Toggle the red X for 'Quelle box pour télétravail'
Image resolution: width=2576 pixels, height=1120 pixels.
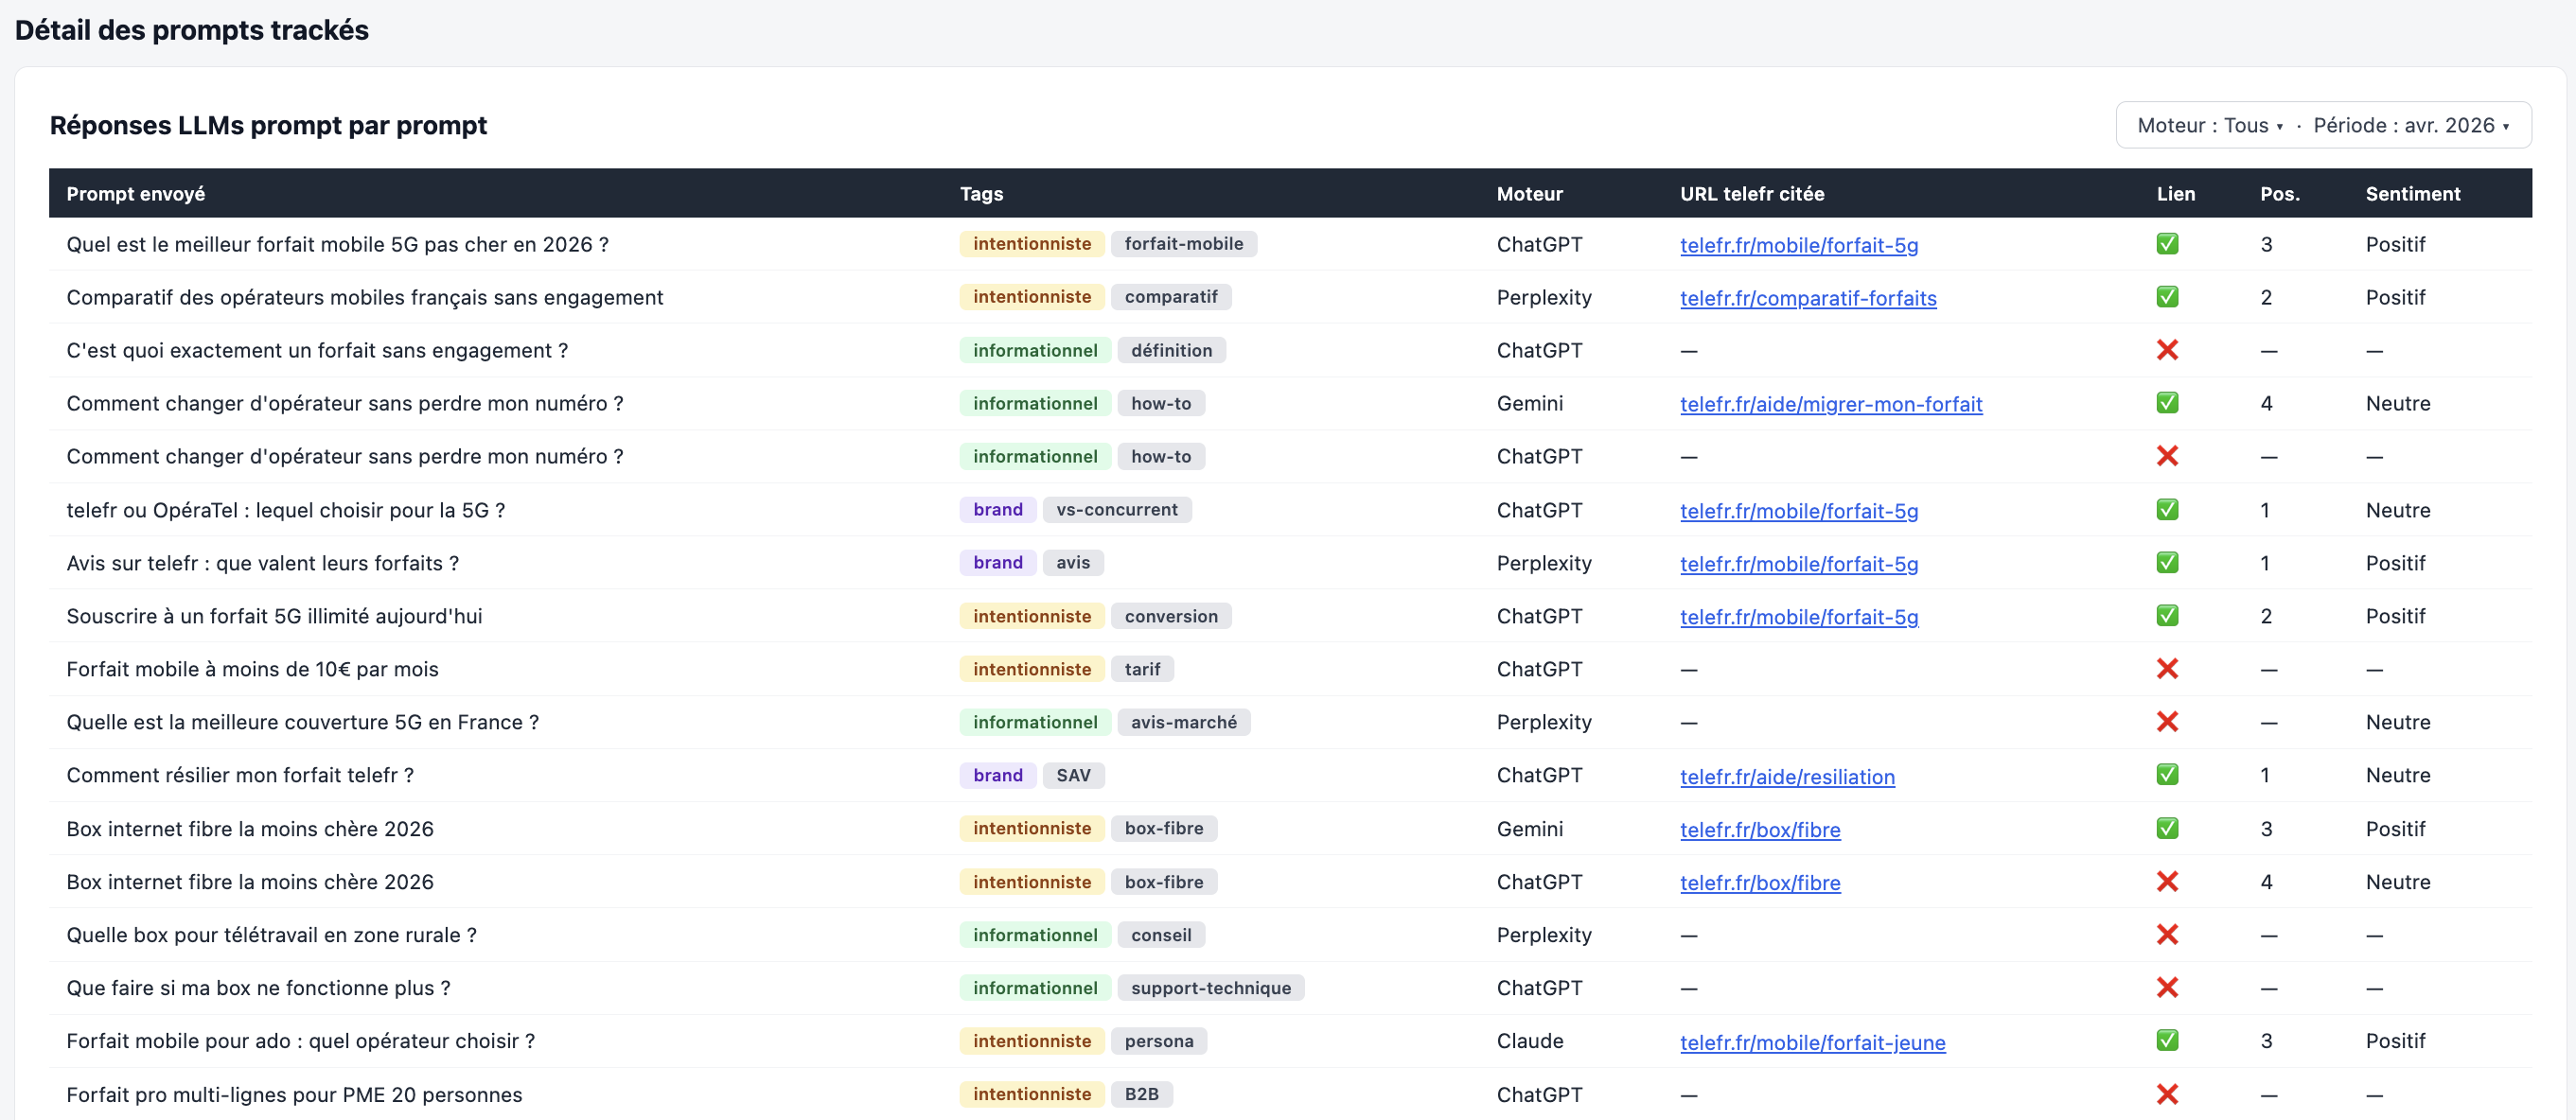coord(2167,934)
